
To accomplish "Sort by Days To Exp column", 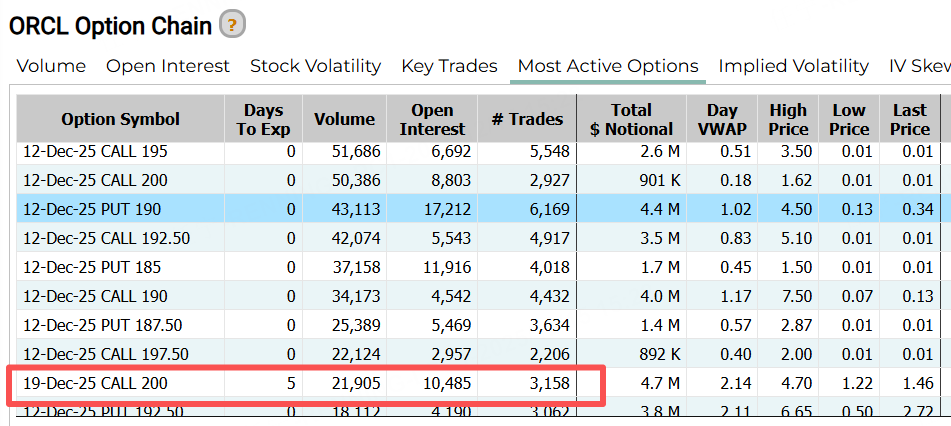I will pos(263,119).
